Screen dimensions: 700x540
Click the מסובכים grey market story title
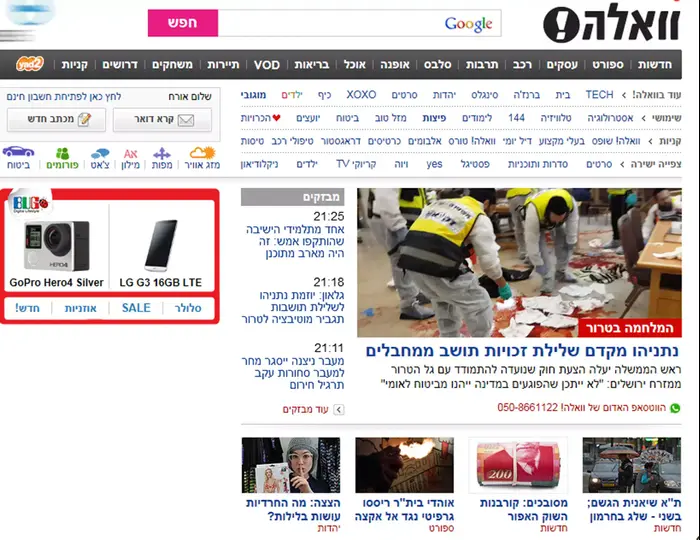coord(524,510)
